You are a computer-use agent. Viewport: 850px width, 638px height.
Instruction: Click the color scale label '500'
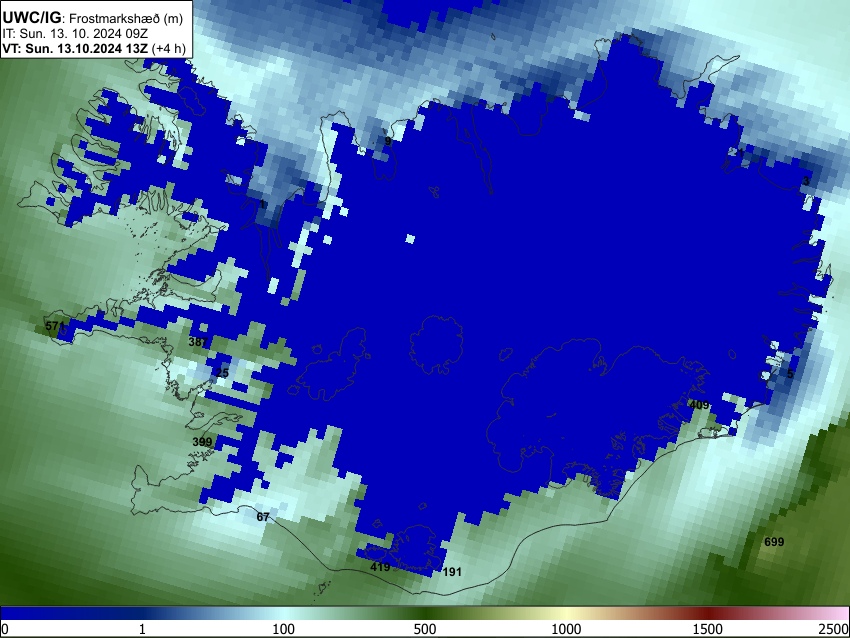[x=425, y=629]
